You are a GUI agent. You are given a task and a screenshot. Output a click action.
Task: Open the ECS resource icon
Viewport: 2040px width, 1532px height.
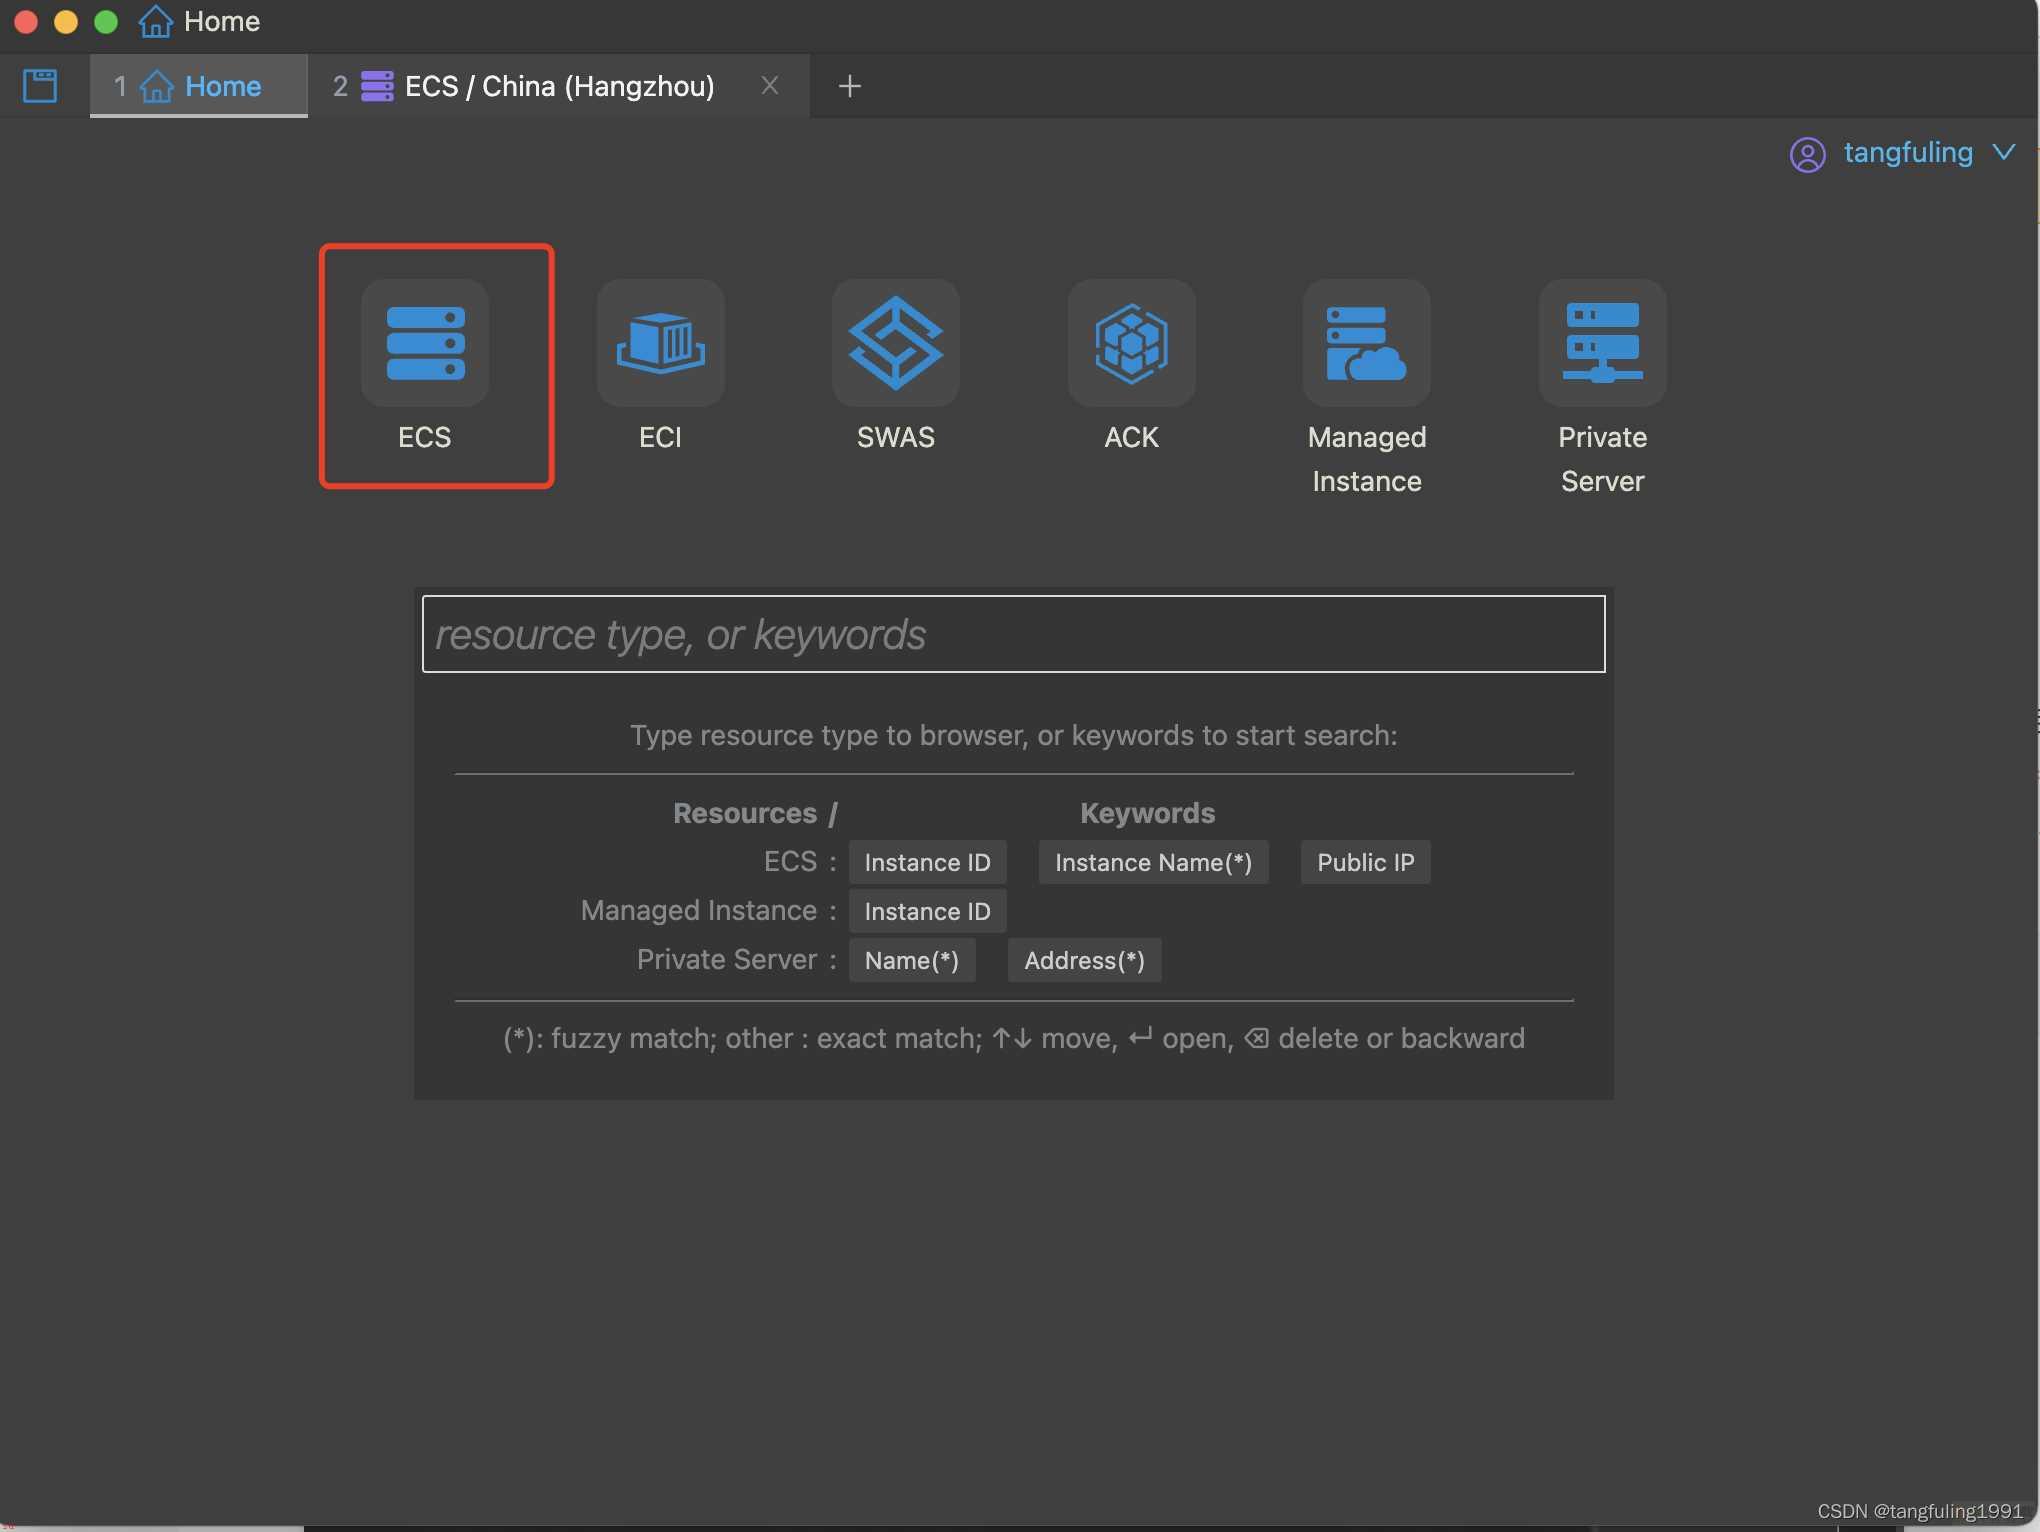click(425, 343)
